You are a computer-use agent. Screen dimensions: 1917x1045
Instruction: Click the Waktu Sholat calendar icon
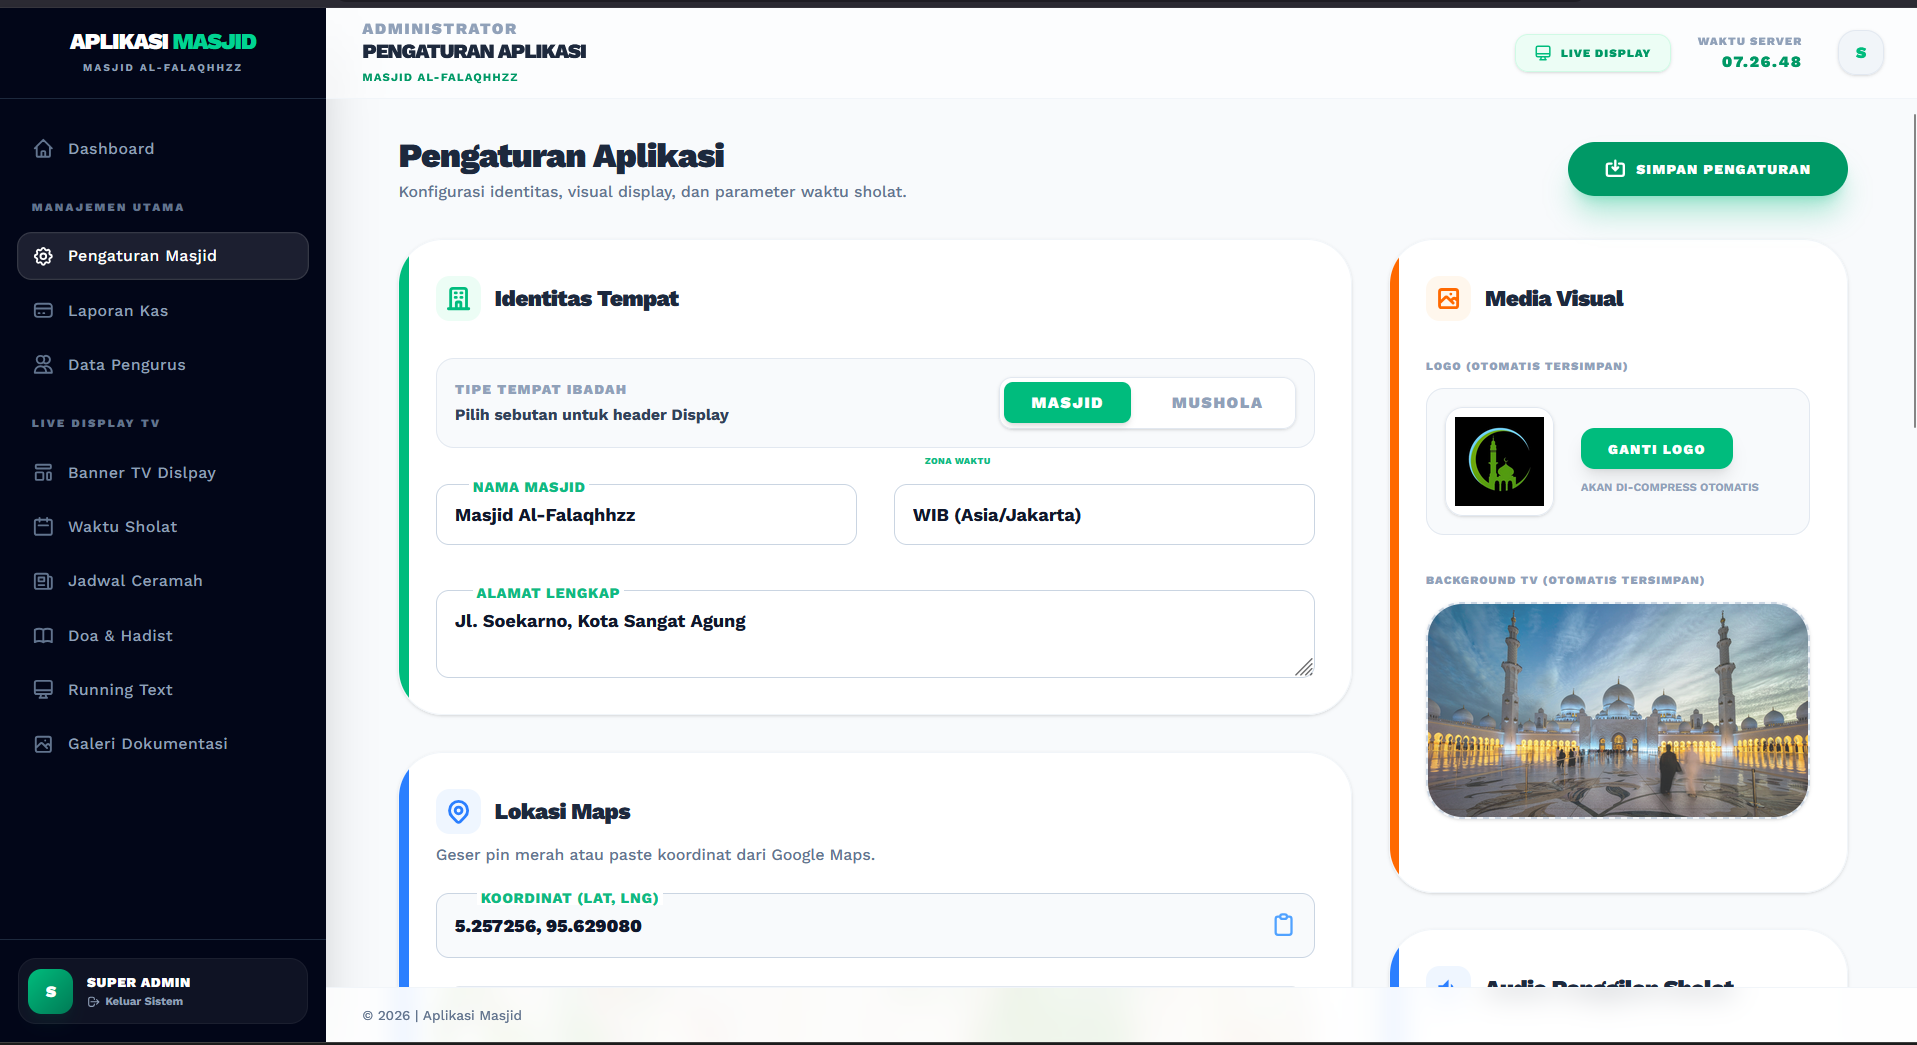43,527
